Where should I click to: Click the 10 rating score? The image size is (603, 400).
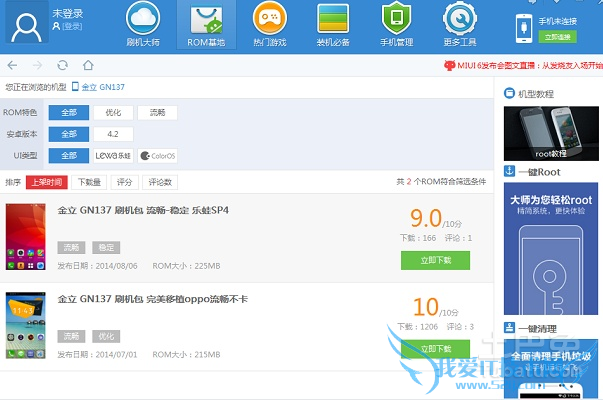[426, 307]
